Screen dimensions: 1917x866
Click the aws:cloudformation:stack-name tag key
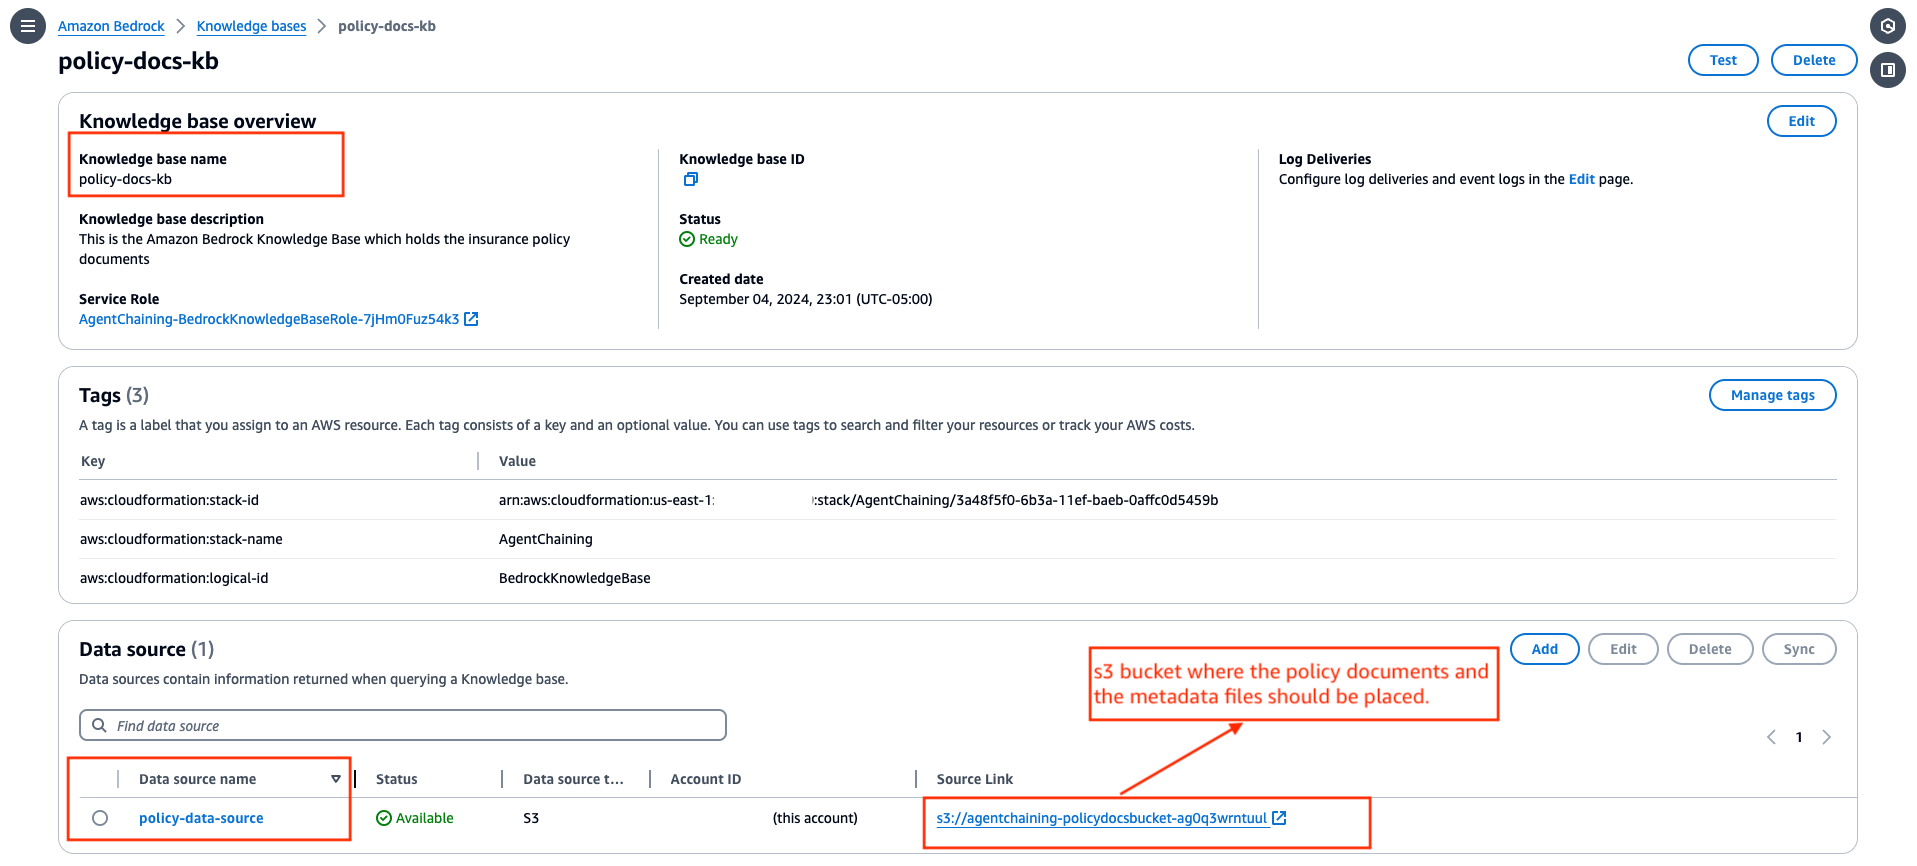pyautogui.click(x=181, y=539)
